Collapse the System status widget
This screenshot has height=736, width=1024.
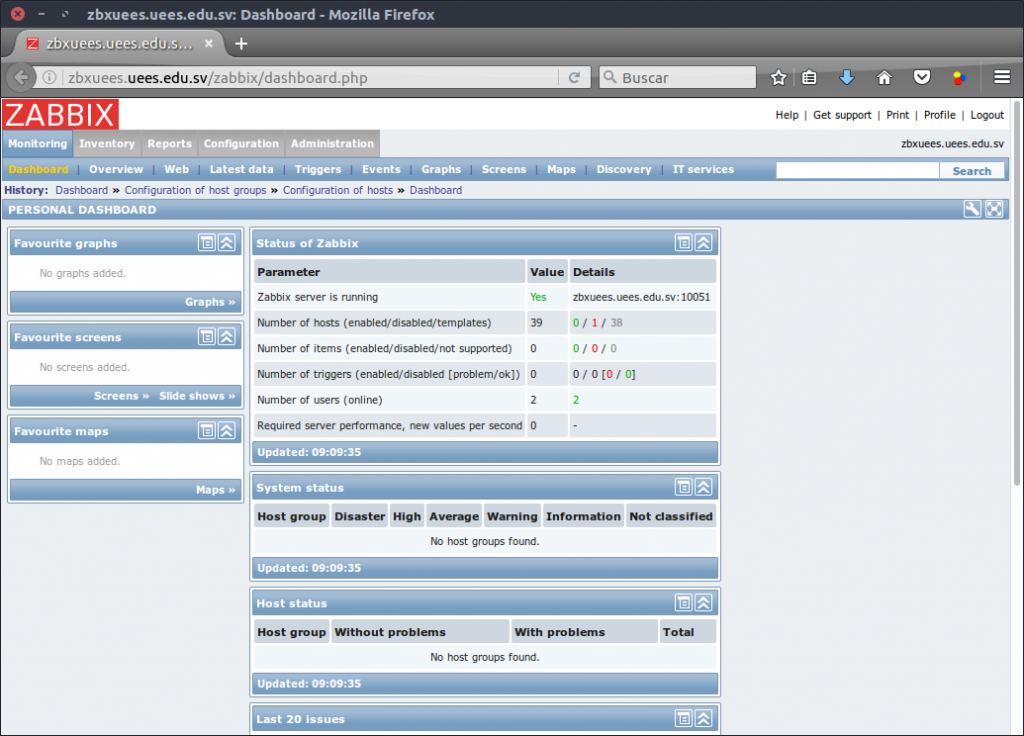(703, 487)
